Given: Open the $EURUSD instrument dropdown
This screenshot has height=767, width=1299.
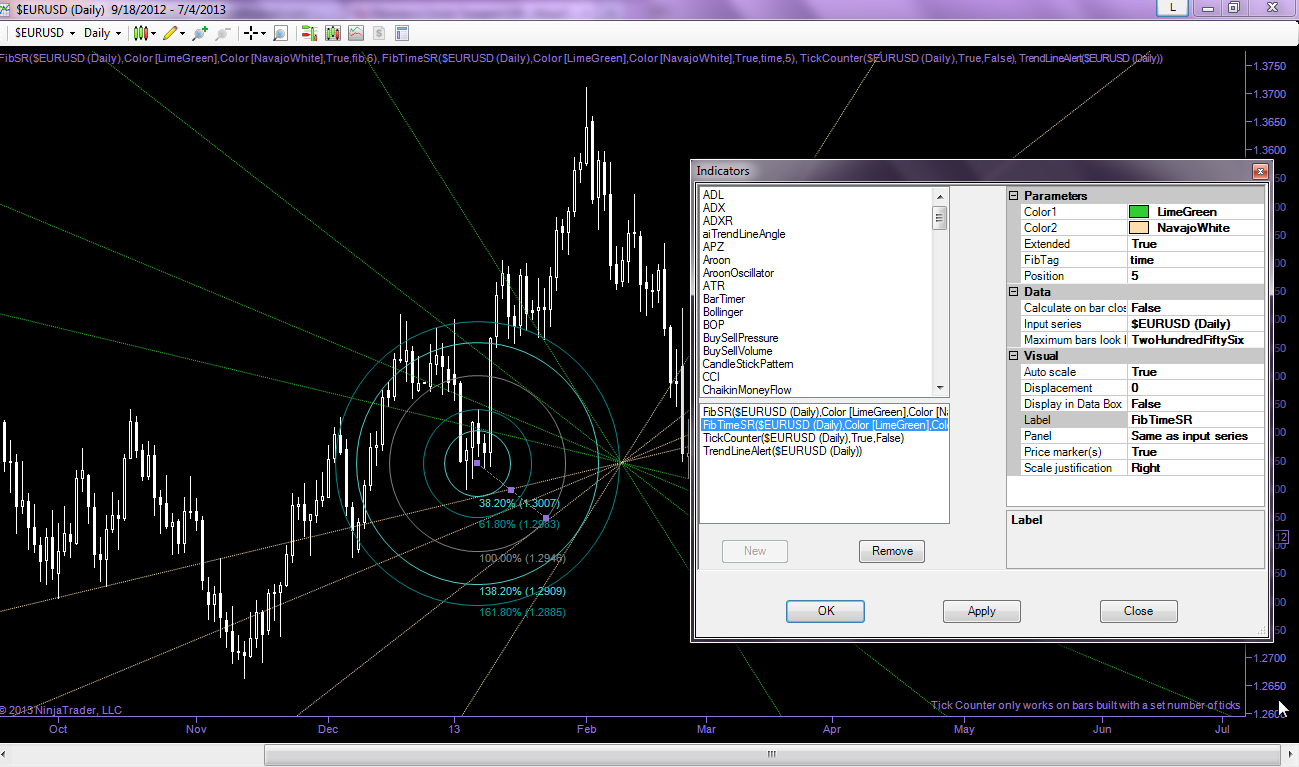Looking at the screenshot, I should tap(44, 33).
